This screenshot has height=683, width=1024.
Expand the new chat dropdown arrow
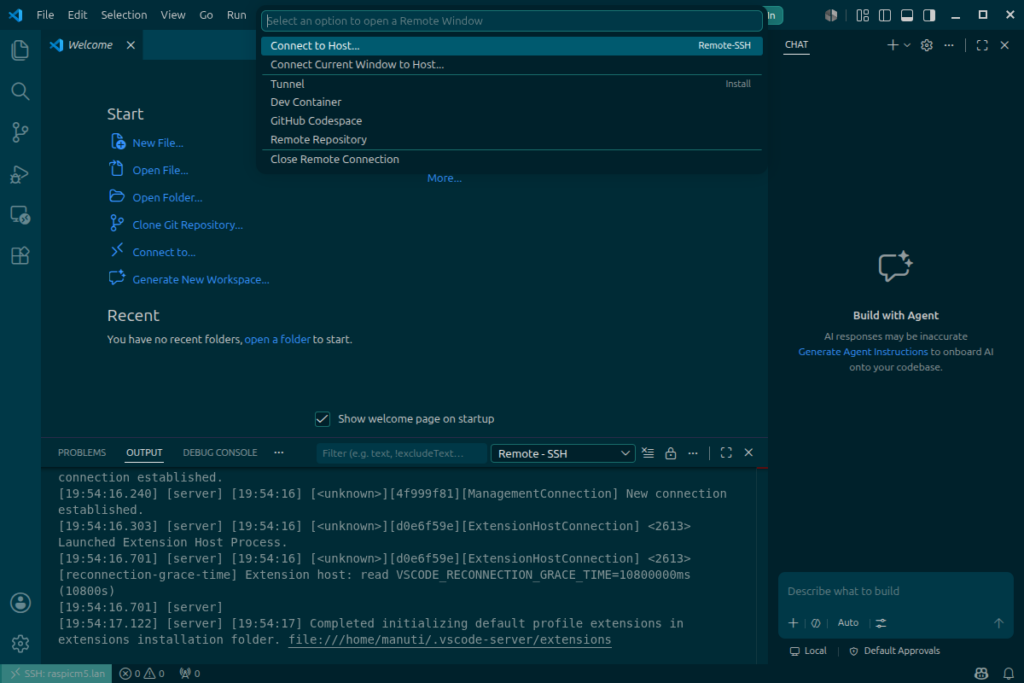tap(907, 45)
